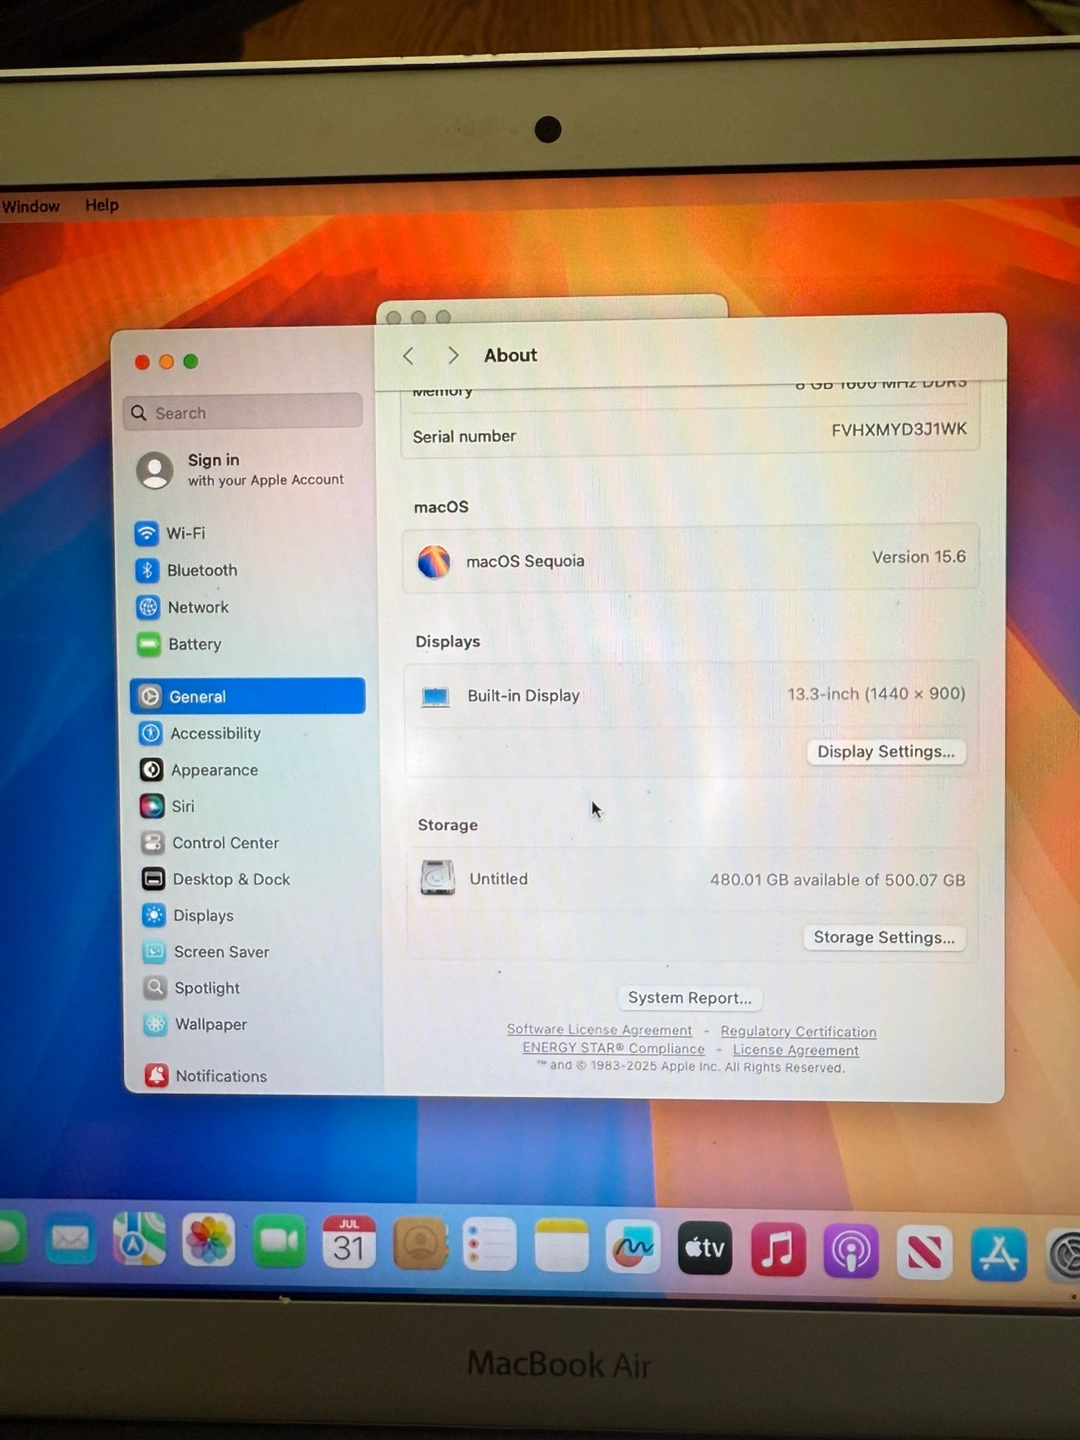Select the General sidebar item
Viewport: 1080px width, 1440px height.
pyautogui.click(x=247, y=696)
